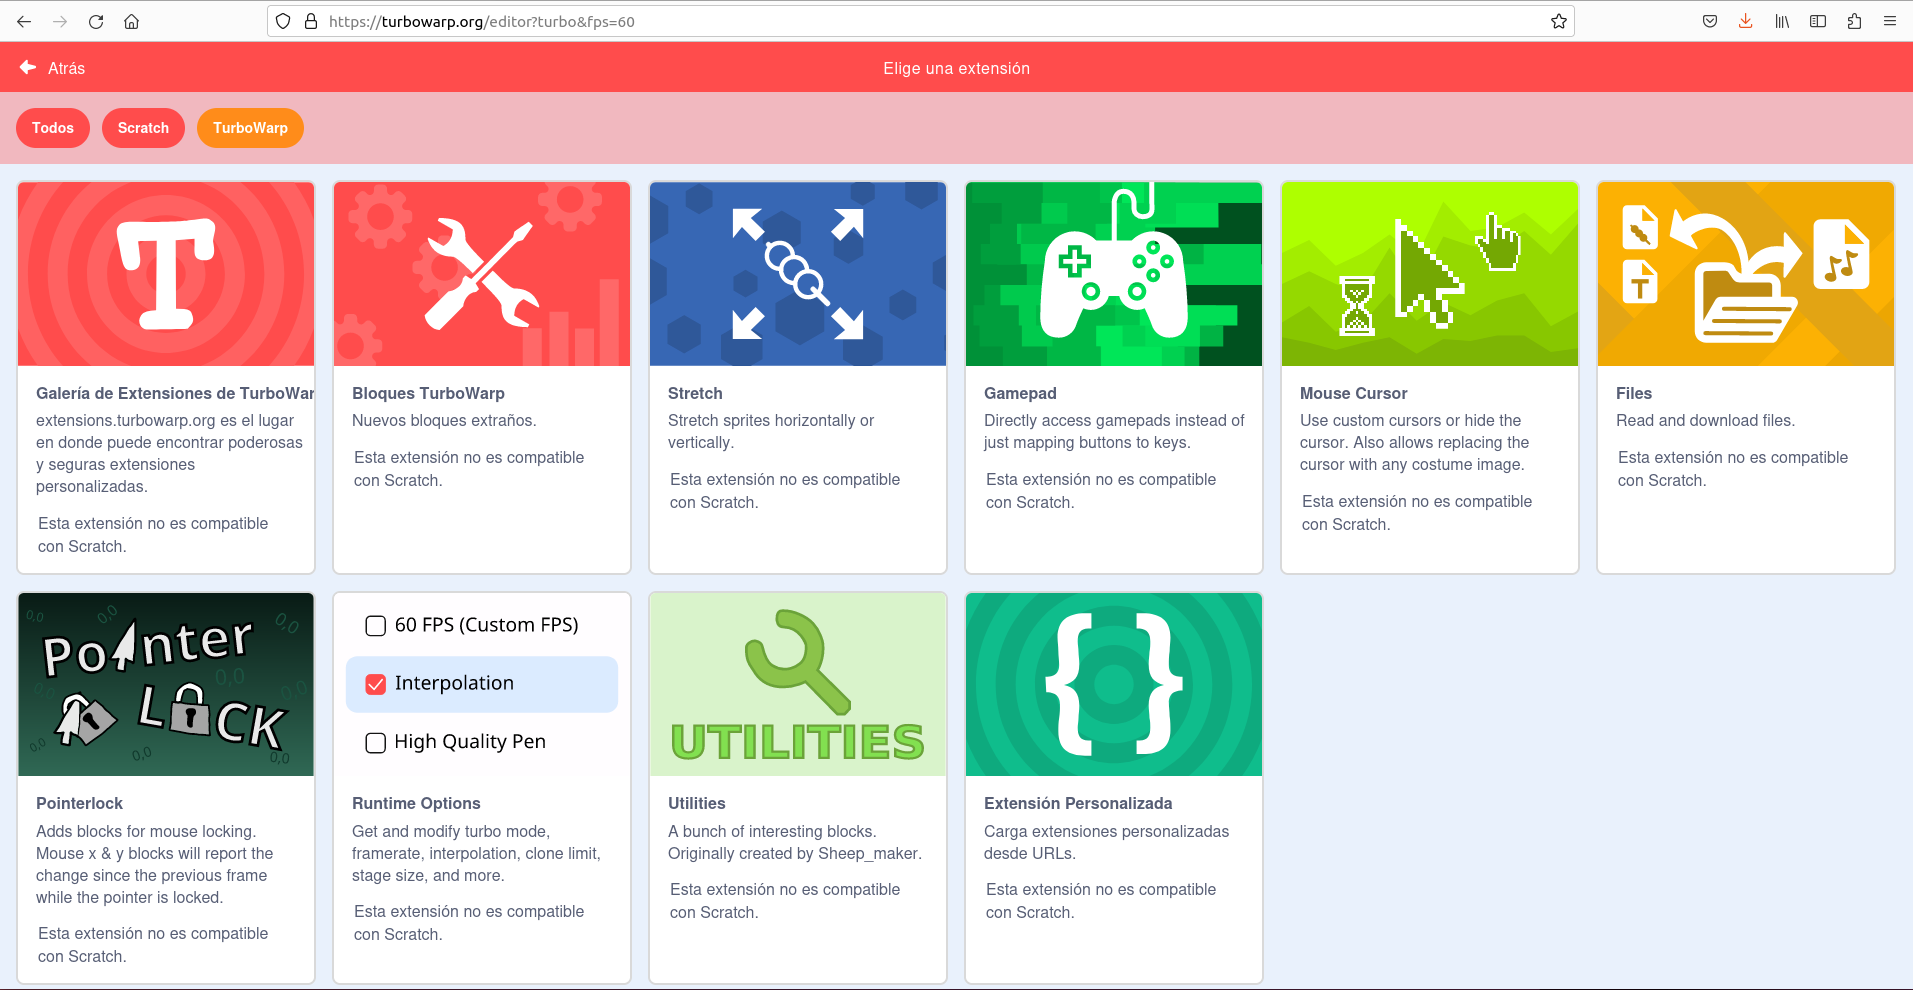Click the Runtime Options title
Viewport: 1913px width, 990px height.
click(416, 803)
